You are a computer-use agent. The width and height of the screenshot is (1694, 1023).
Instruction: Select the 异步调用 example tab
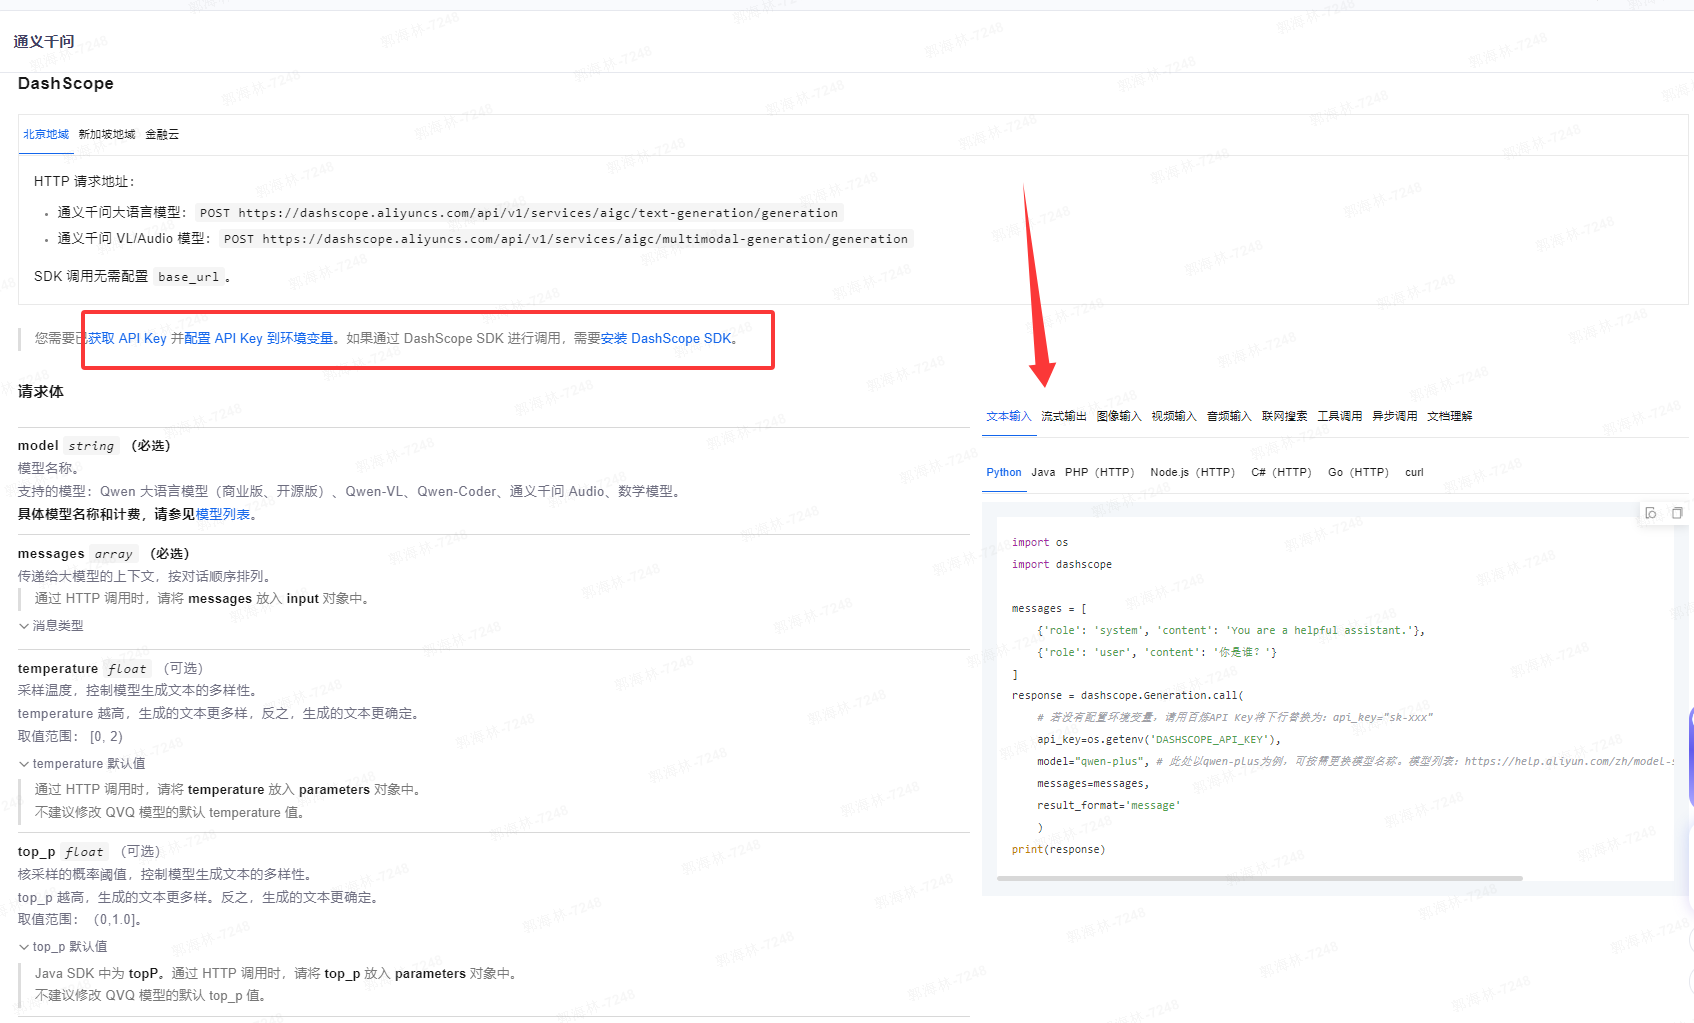tap(1394, 416)
